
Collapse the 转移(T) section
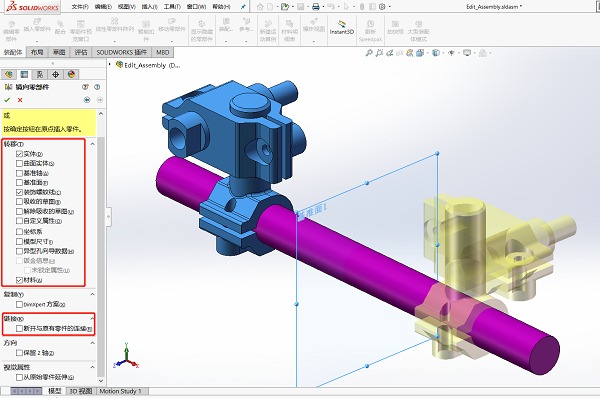(x=92, y=144)
